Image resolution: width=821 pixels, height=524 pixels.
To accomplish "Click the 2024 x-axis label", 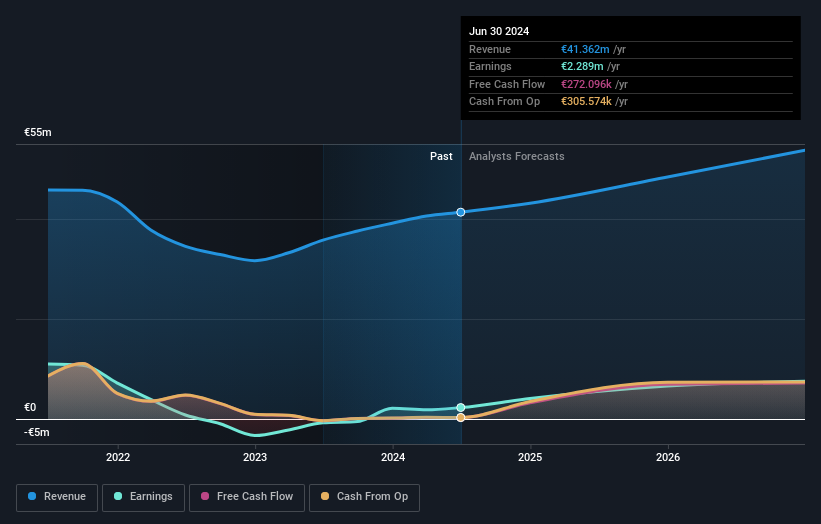I will pos(393,457).
